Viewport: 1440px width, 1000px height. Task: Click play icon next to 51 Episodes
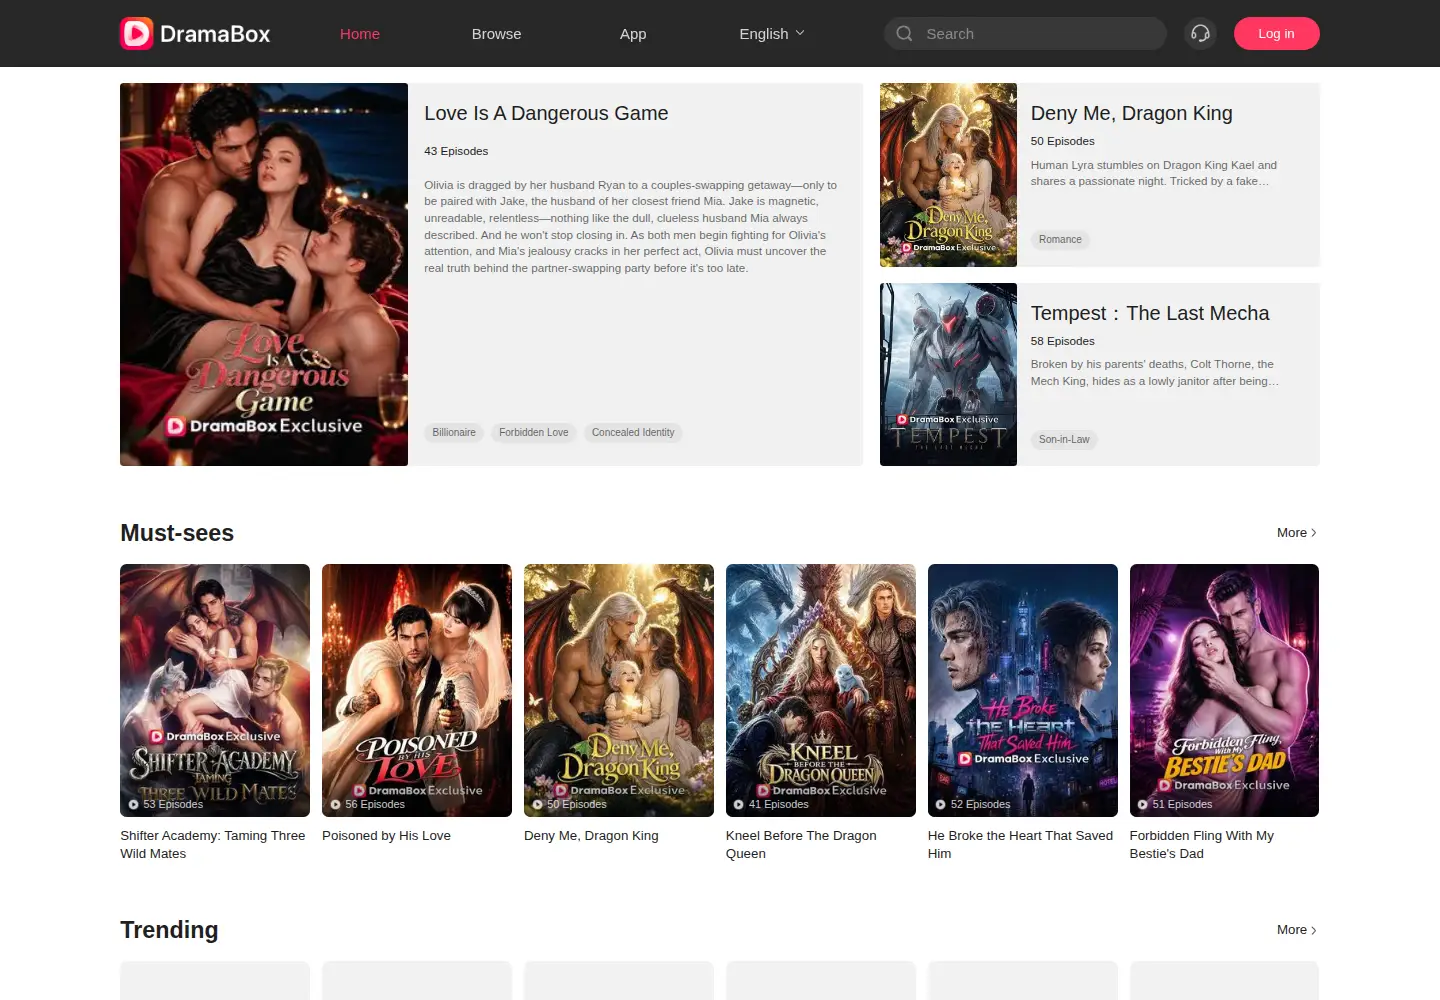click(x=1143, y=804)
